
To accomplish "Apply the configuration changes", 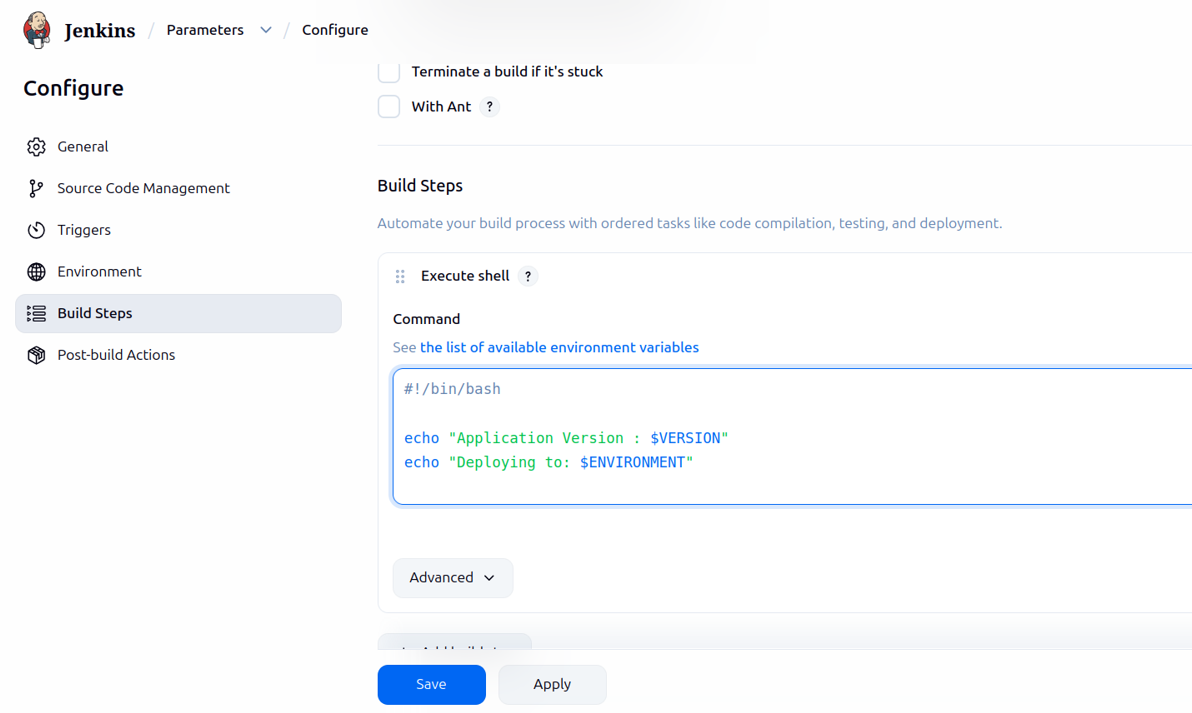I will (x=552, y=684).
